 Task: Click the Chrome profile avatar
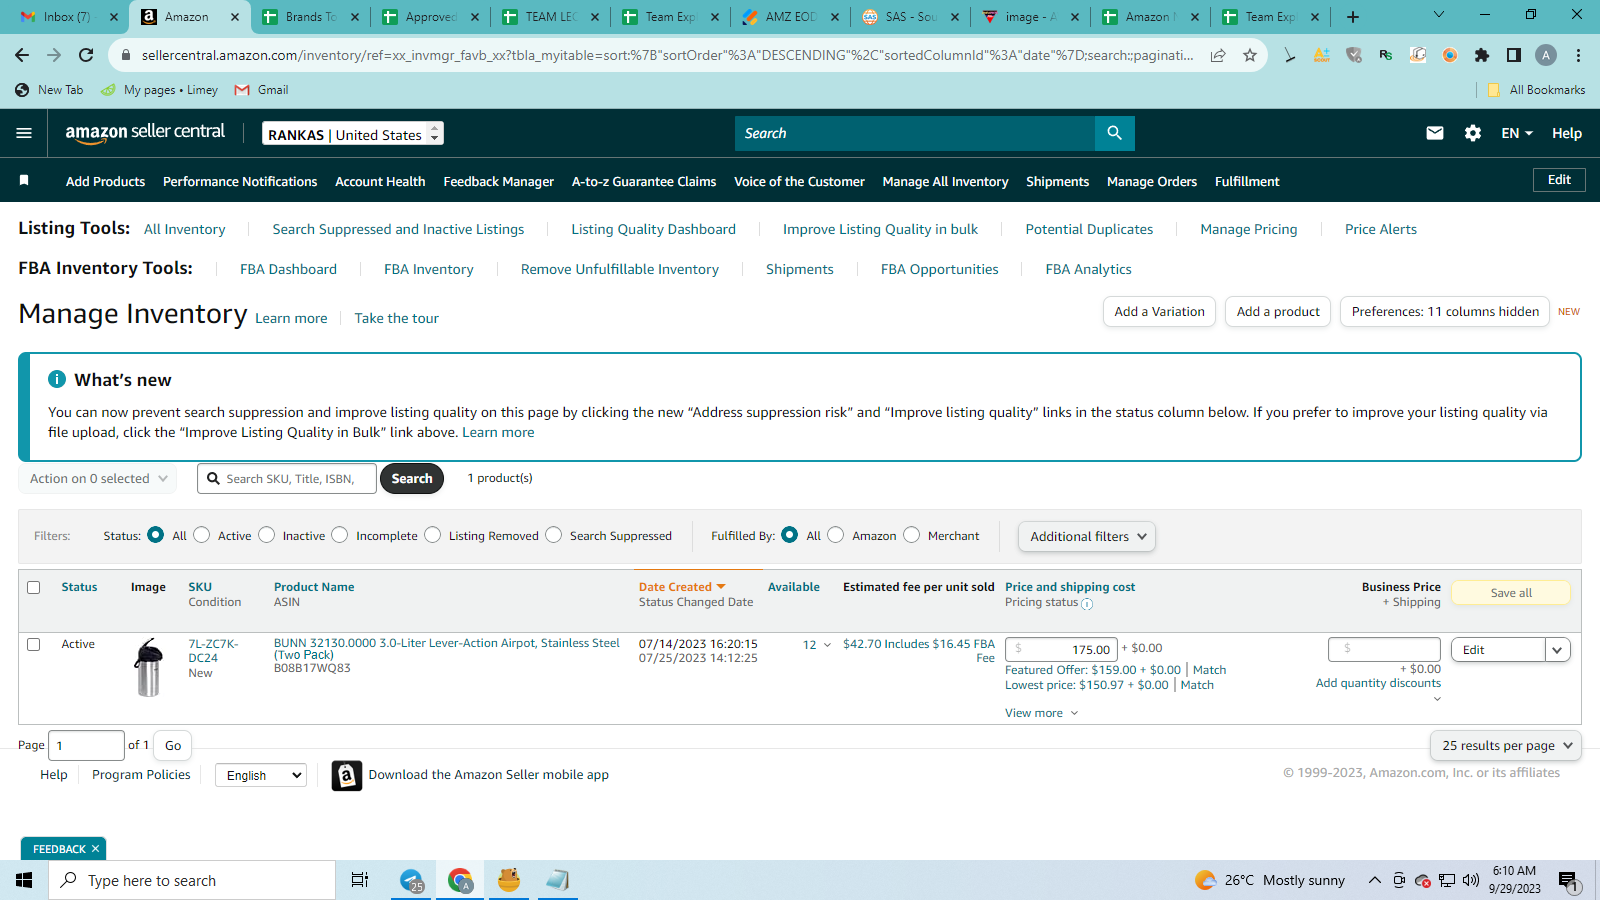[1546, 55]
